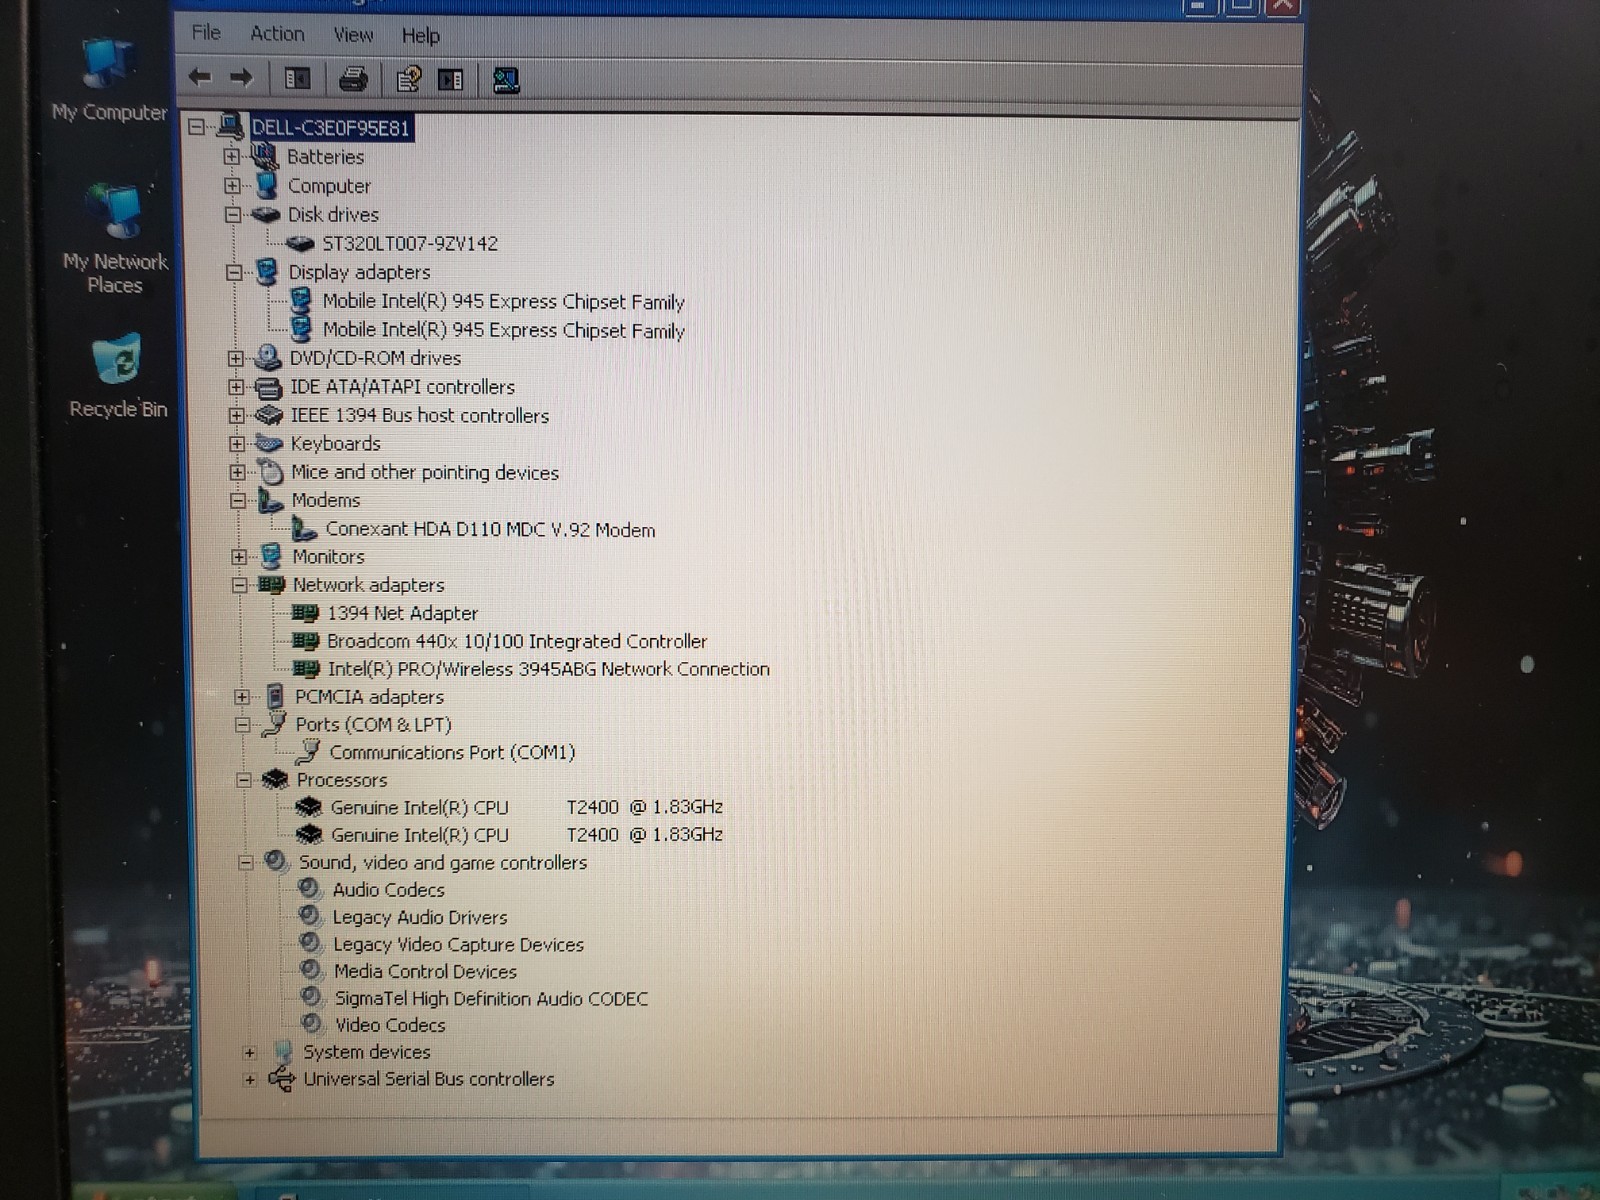1600x1200 pixels.
Task: Select first Mobile Intel 945 Express Chipset entry
Action: [503, 301]
